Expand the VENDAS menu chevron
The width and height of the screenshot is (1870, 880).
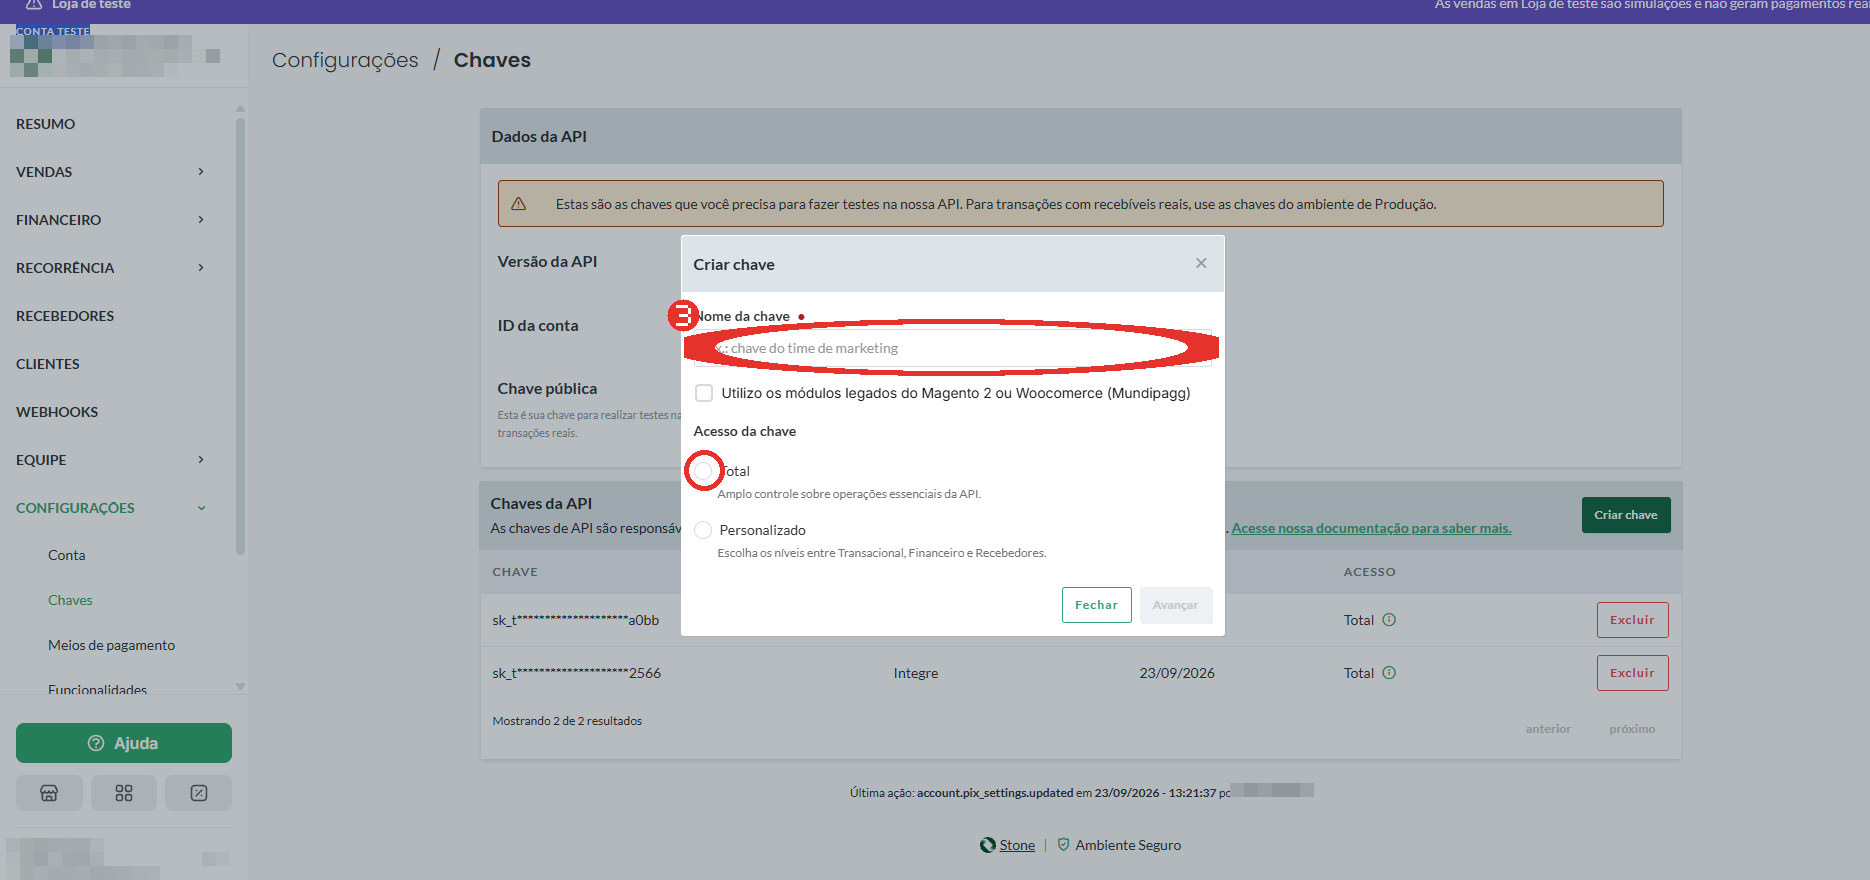tap(201, 172)
